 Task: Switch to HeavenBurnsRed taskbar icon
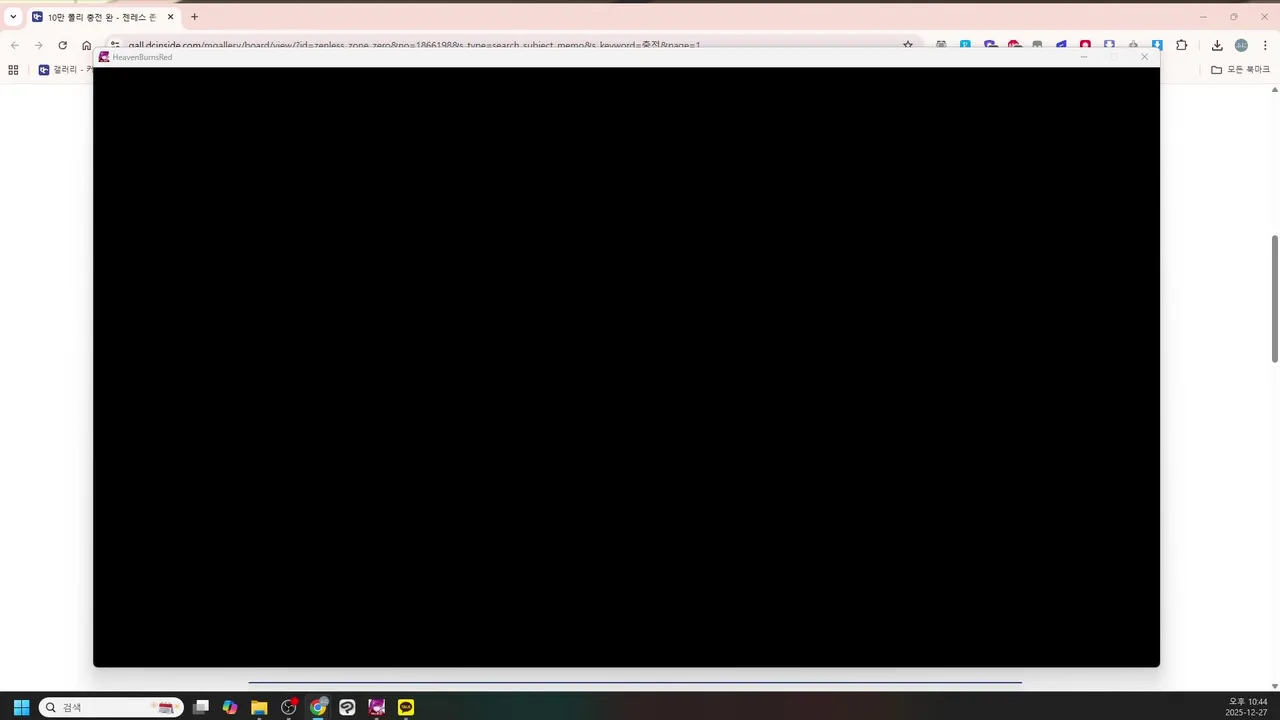(x=377, y=707)
